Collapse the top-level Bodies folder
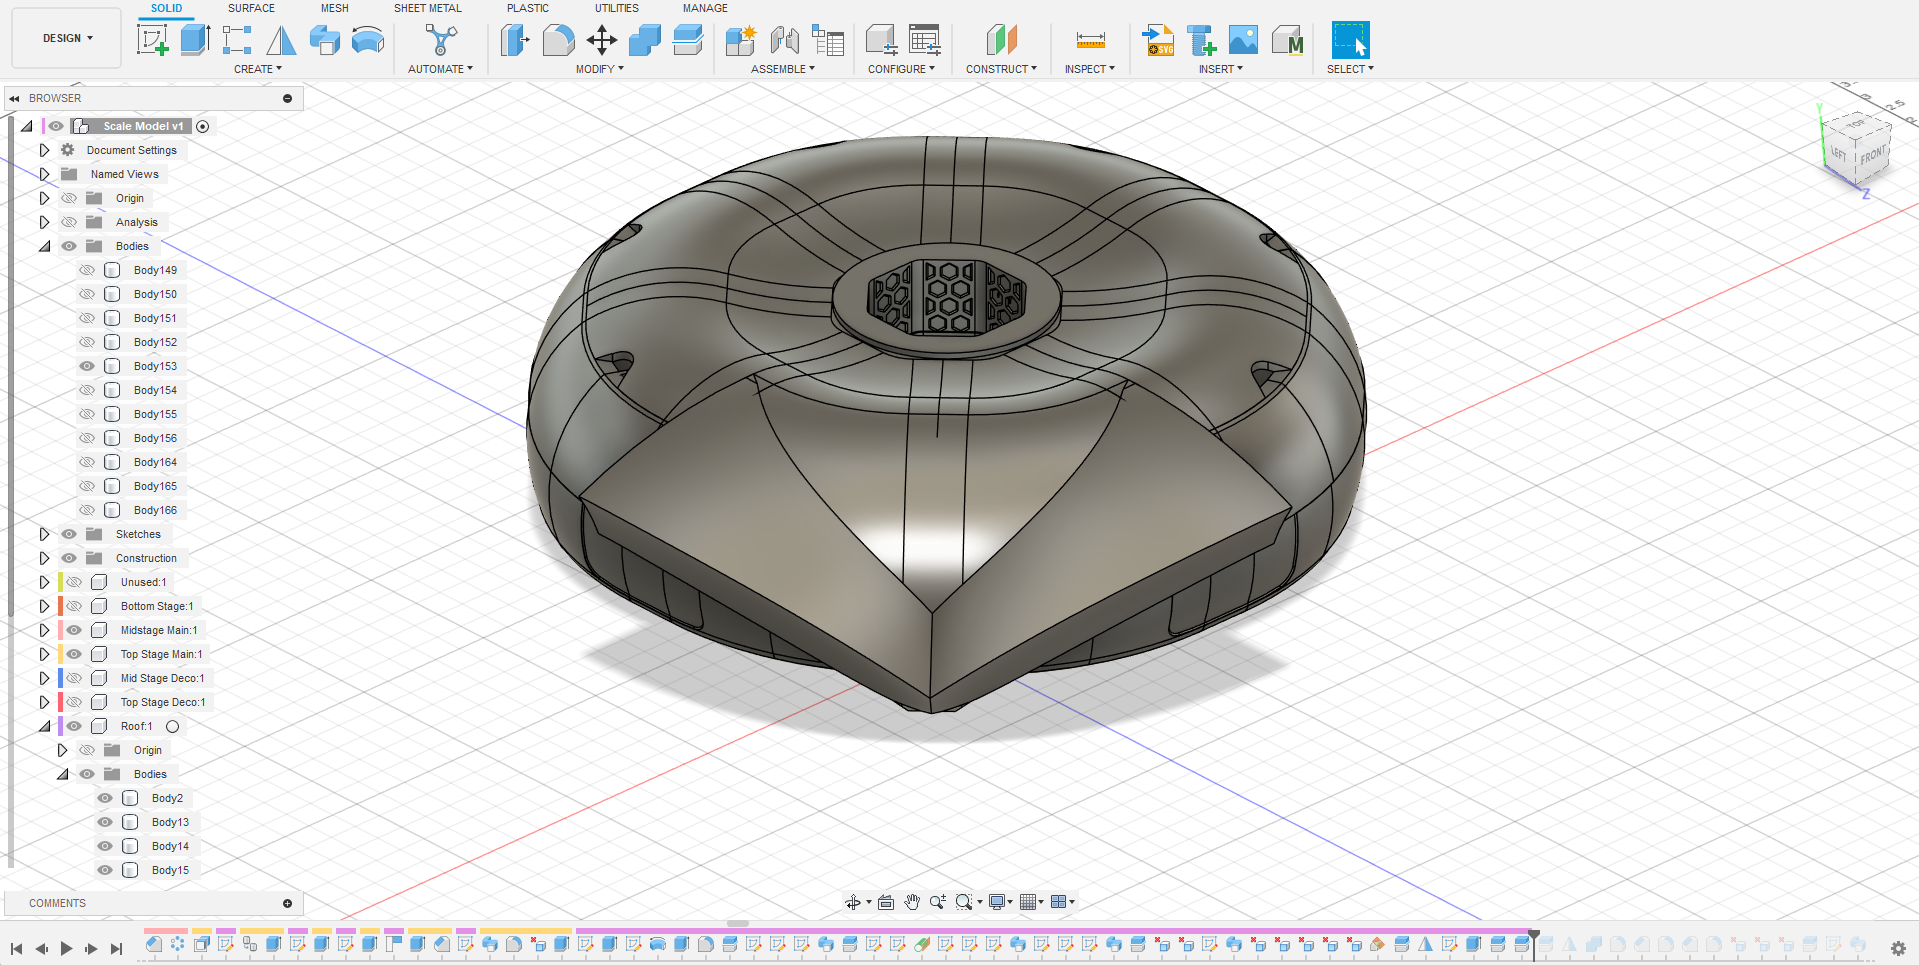Viewport: 1919px width, 965px height. click(x=44, y=246)
